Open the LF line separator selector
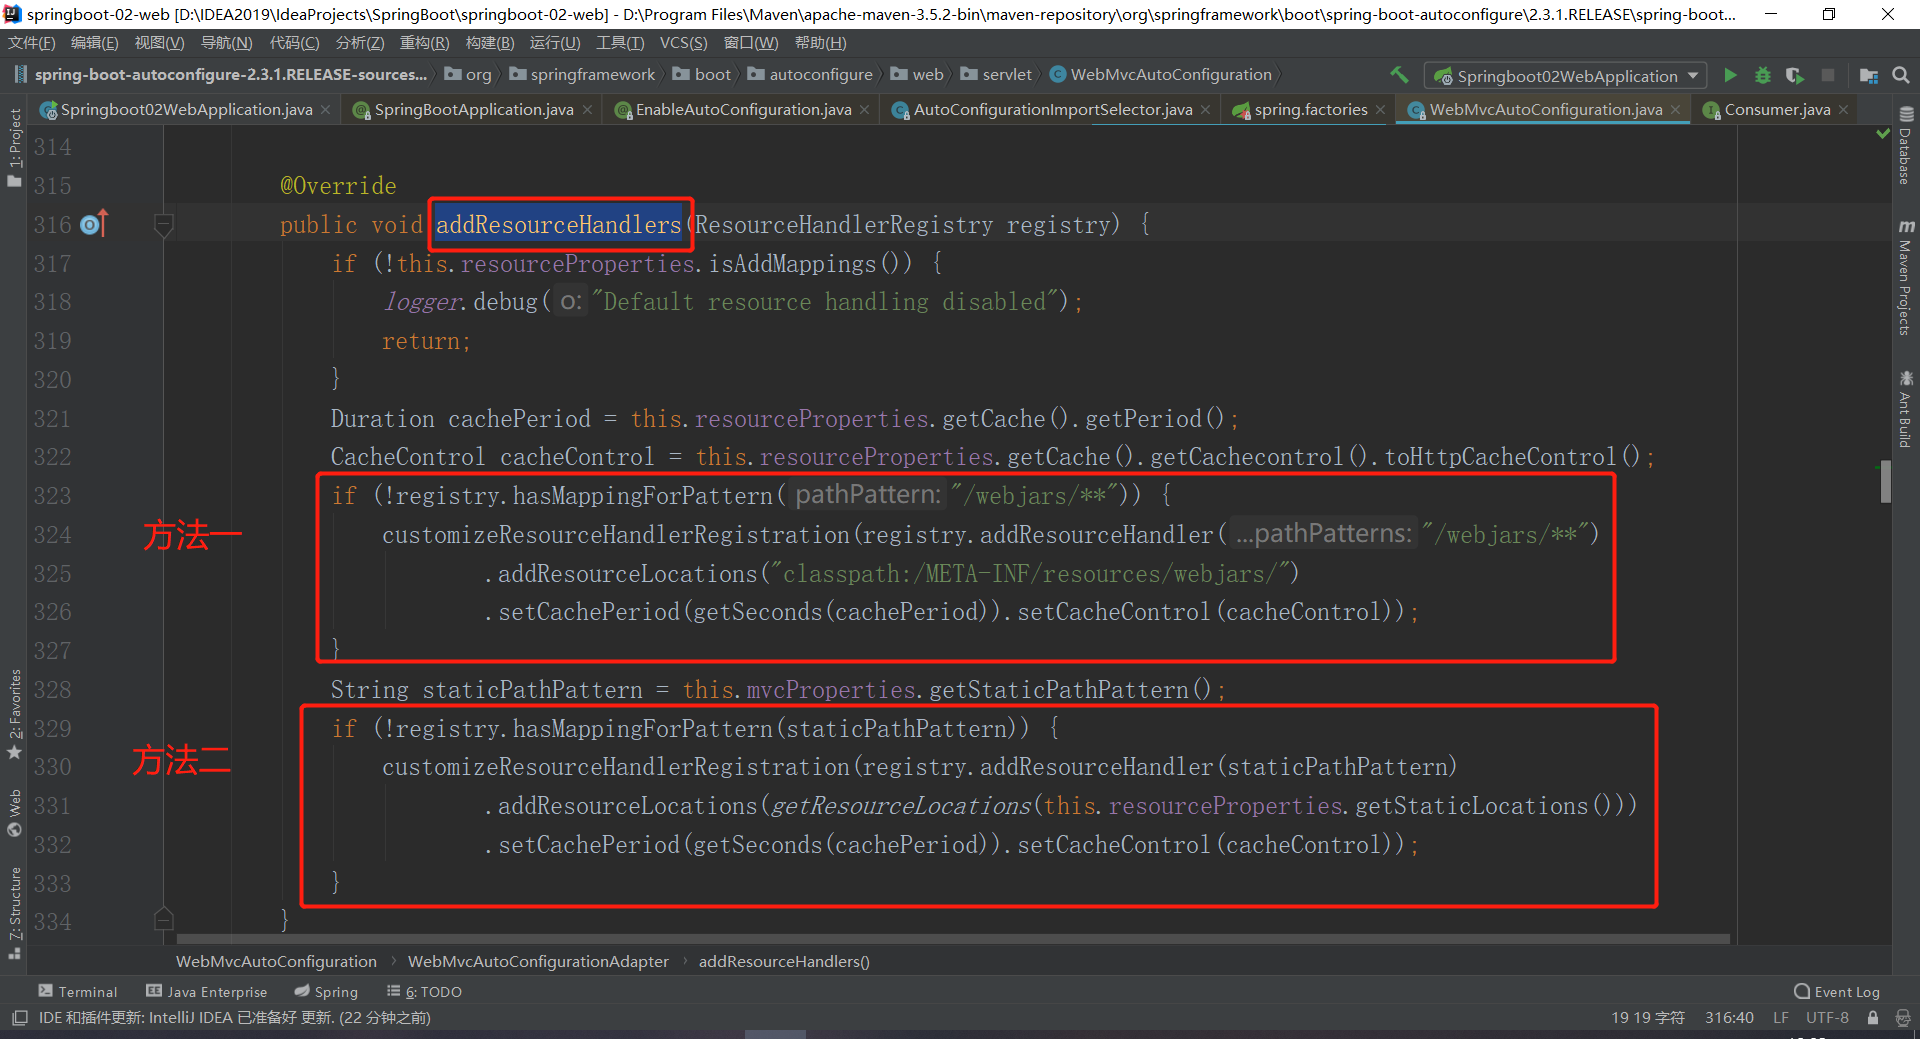 1781,1018
